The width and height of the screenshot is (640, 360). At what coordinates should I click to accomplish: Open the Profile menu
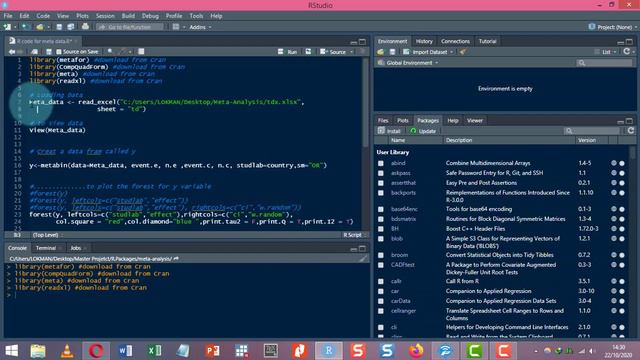(174, 16)
